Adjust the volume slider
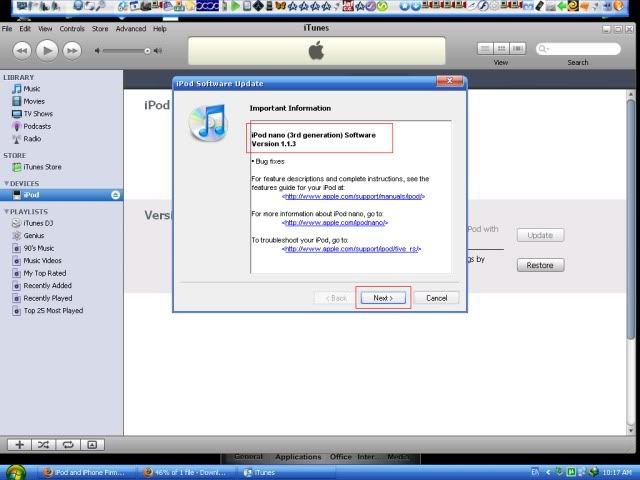The width and height of the screenshot is (640, 480). 147,50
